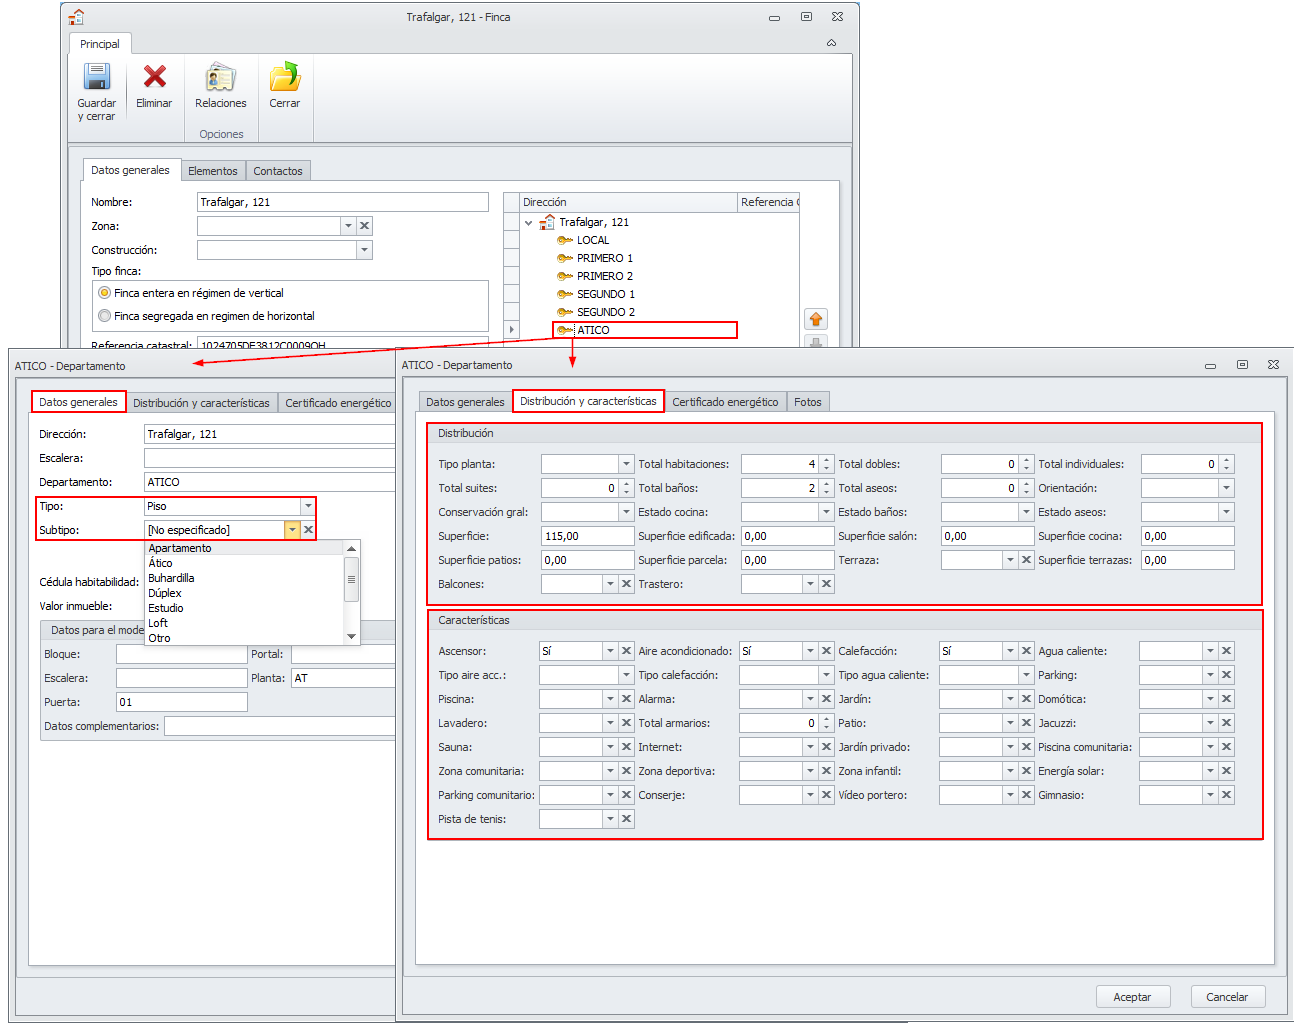Click the Guardar y cerrar save icon
Viewport: 1294px width, 1024px height.
click(x=96, y=78)
